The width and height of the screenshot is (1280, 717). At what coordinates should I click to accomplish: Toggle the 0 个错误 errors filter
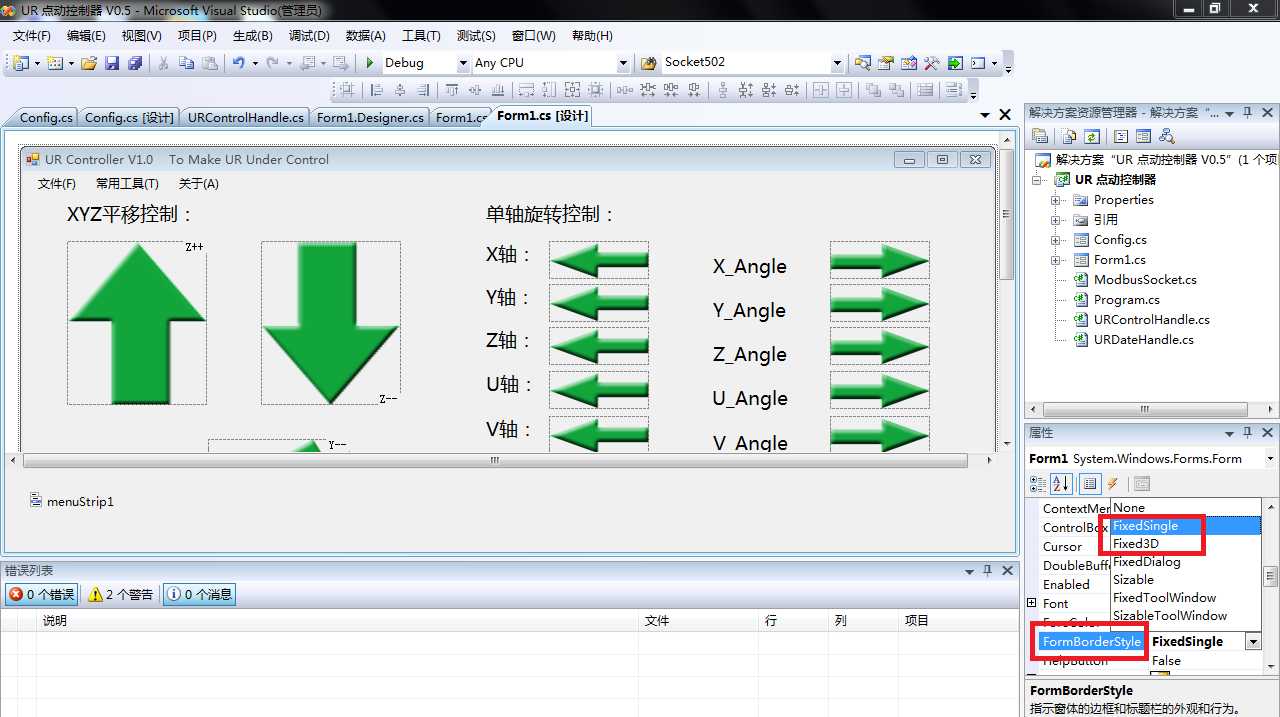tap(41, 594)
